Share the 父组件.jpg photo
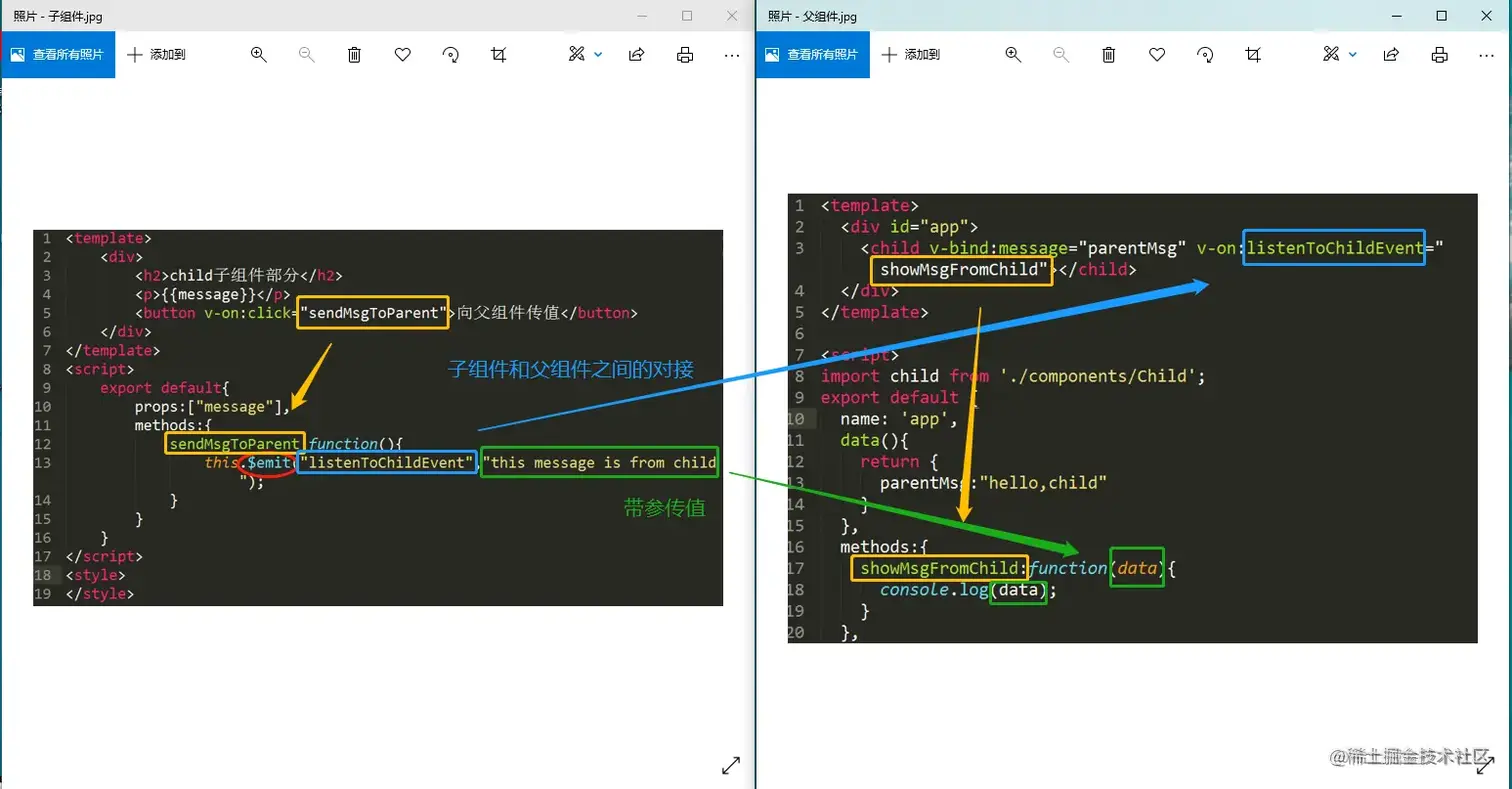 pos(1391,55)
